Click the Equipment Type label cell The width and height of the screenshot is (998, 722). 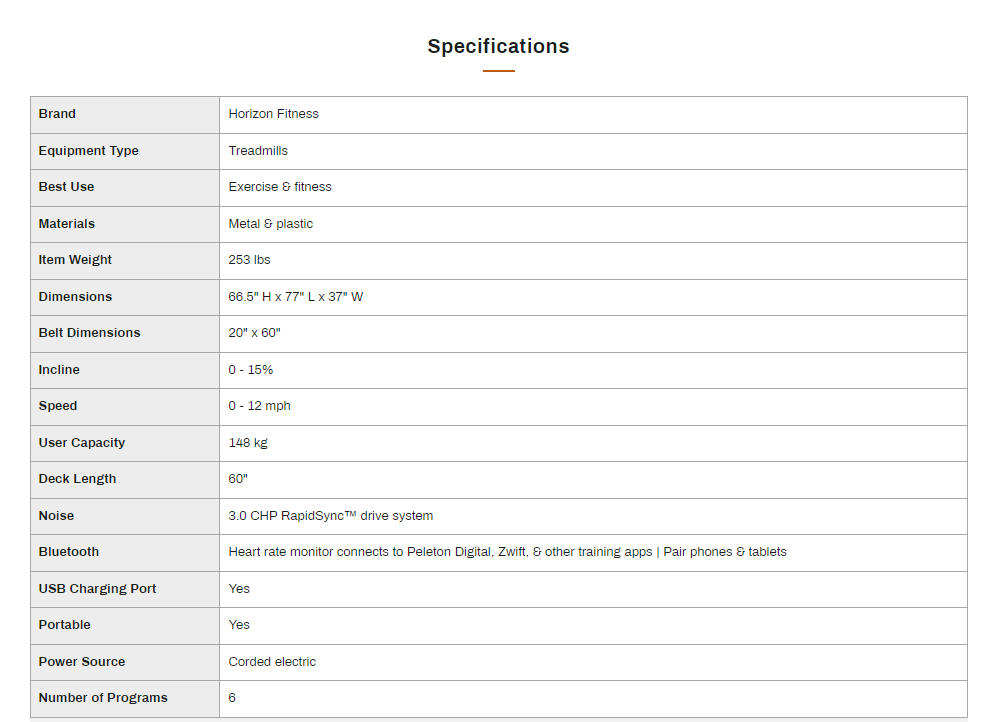pyautogui.click(x=88, y=151)
